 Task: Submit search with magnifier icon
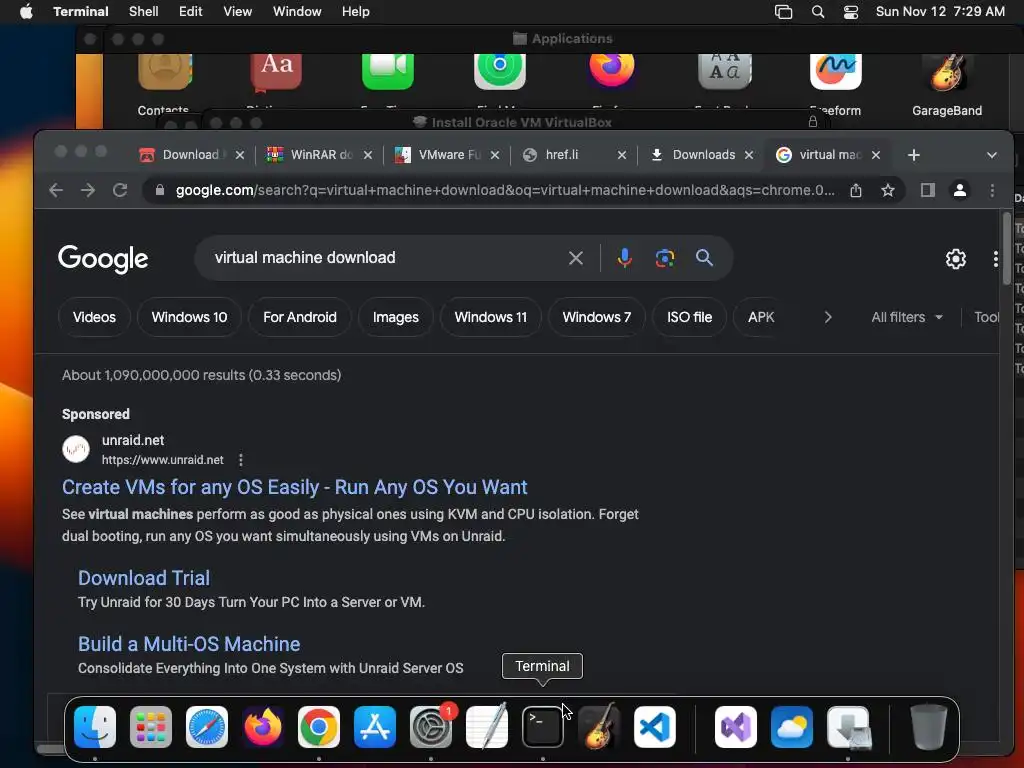point(704,258)
